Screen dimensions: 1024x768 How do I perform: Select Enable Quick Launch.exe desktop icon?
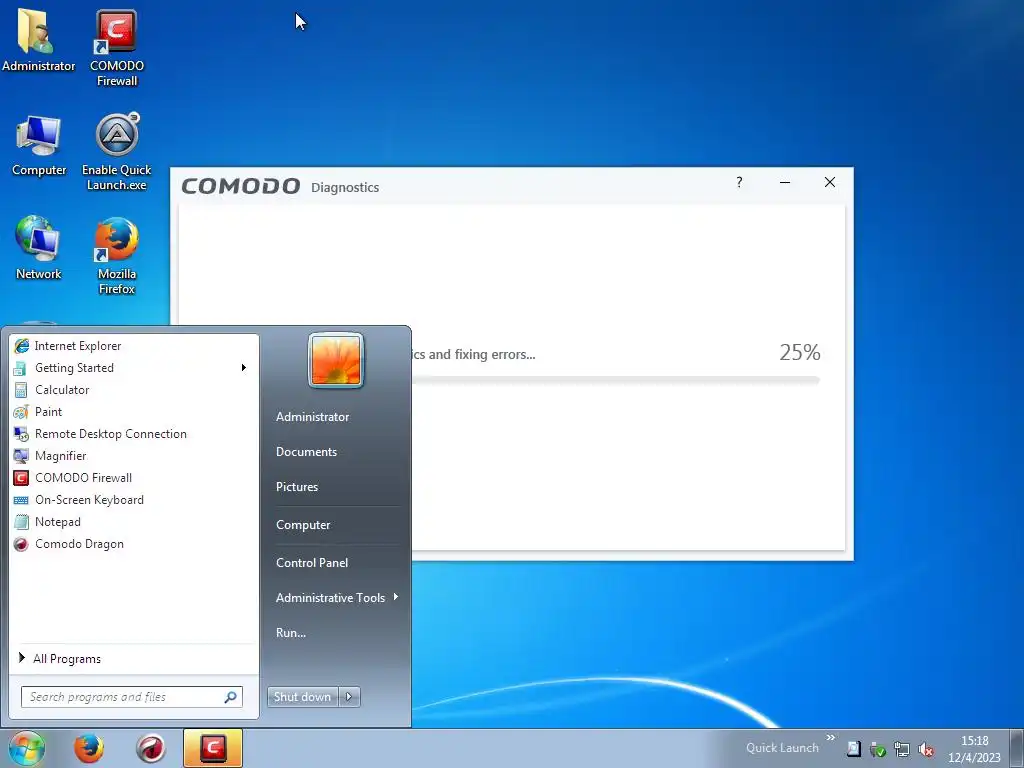[x=117, y=152]
